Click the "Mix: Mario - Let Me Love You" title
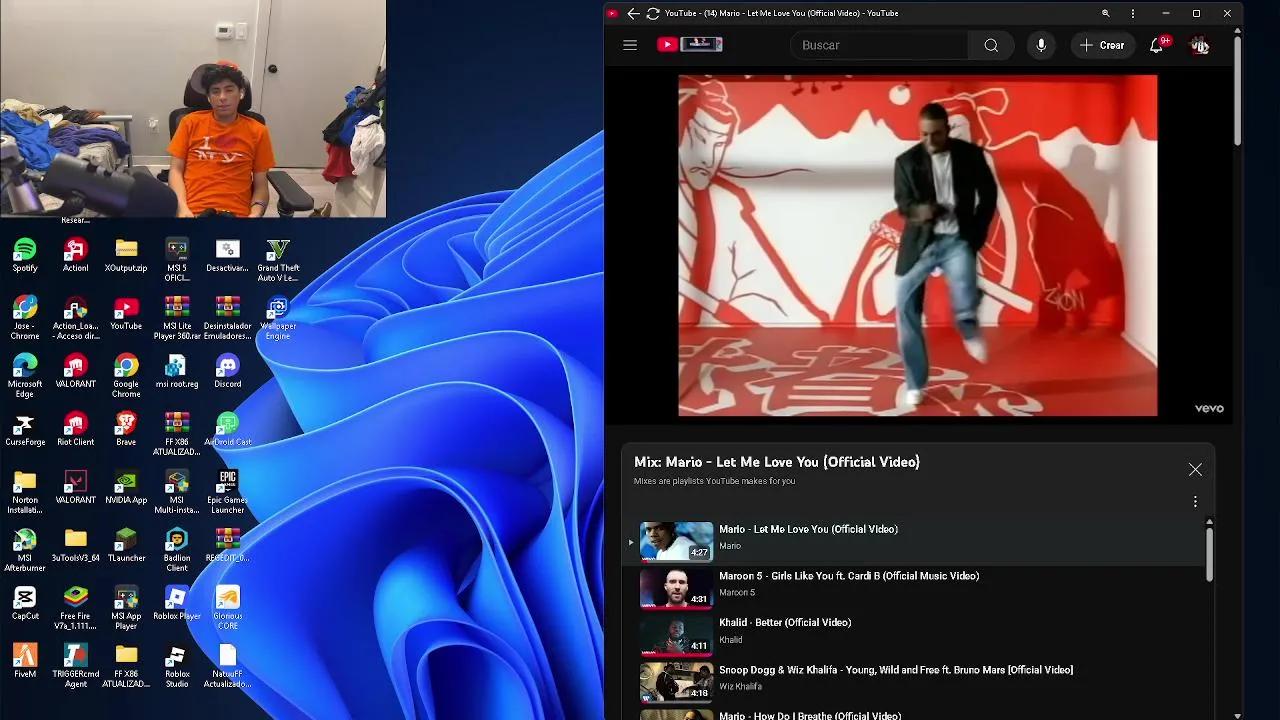 click(777, 462)
